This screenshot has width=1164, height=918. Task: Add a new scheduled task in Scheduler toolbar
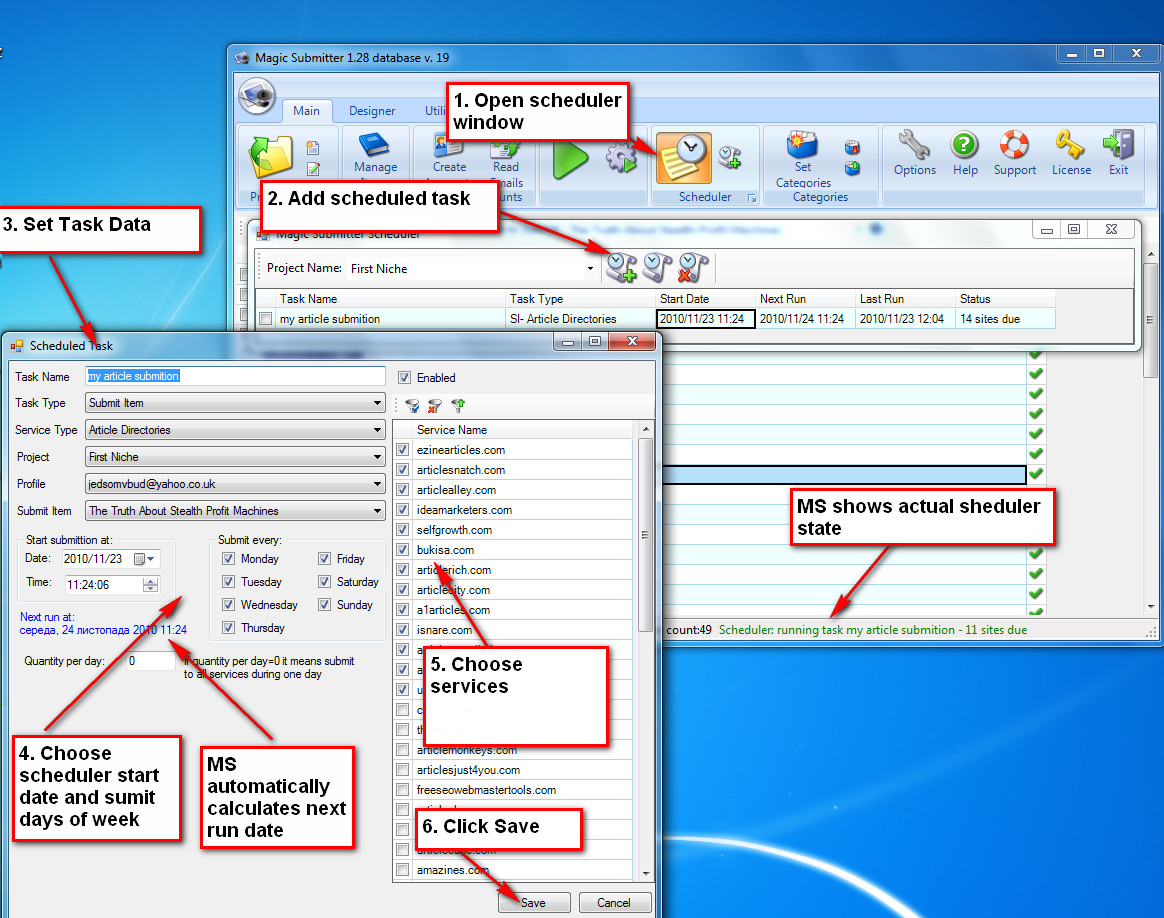(621, 268)
